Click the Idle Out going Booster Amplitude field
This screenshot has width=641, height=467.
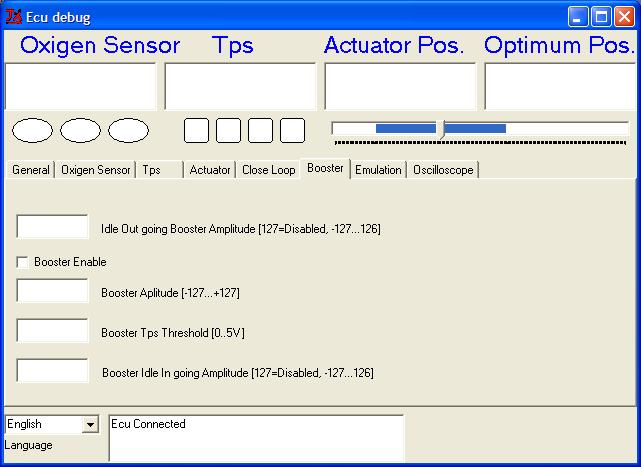point(53,227)
